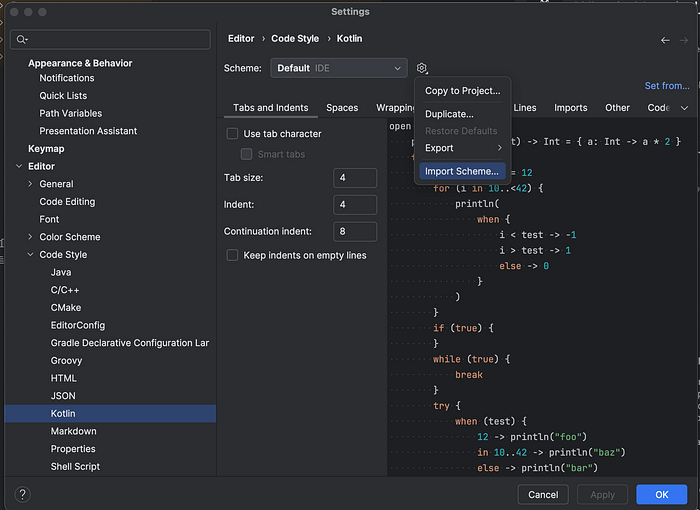Open Quick Lists settings
The image size is (700, 510).
coord(63,96)
